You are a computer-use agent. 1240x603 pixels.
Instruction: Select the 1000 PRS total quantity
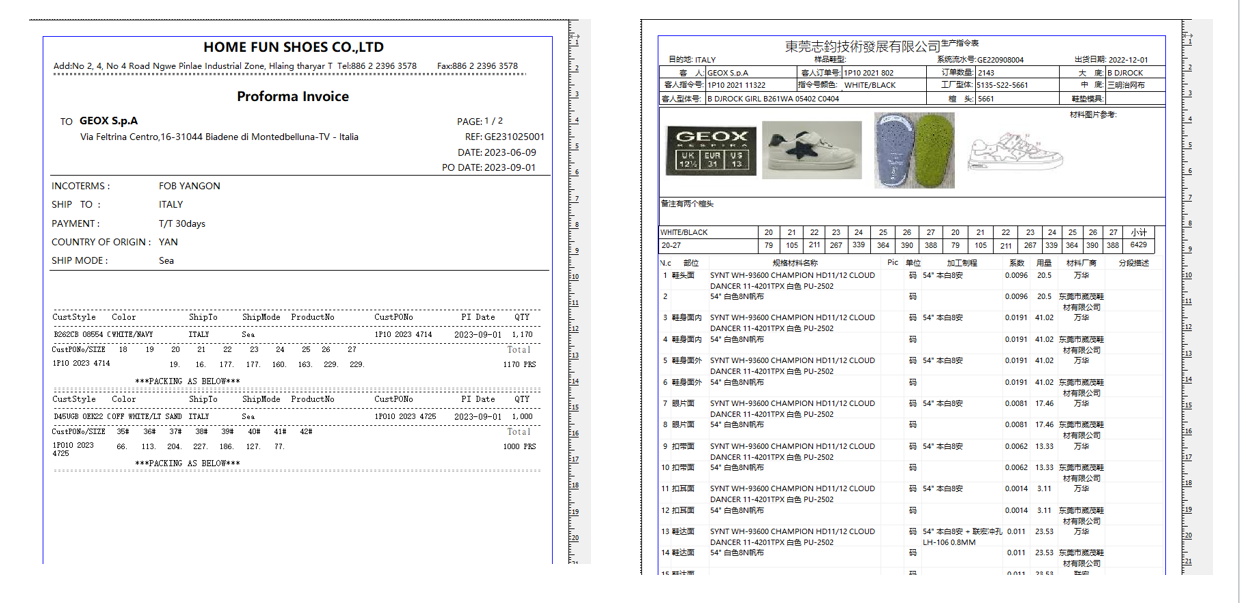(519, 447)
